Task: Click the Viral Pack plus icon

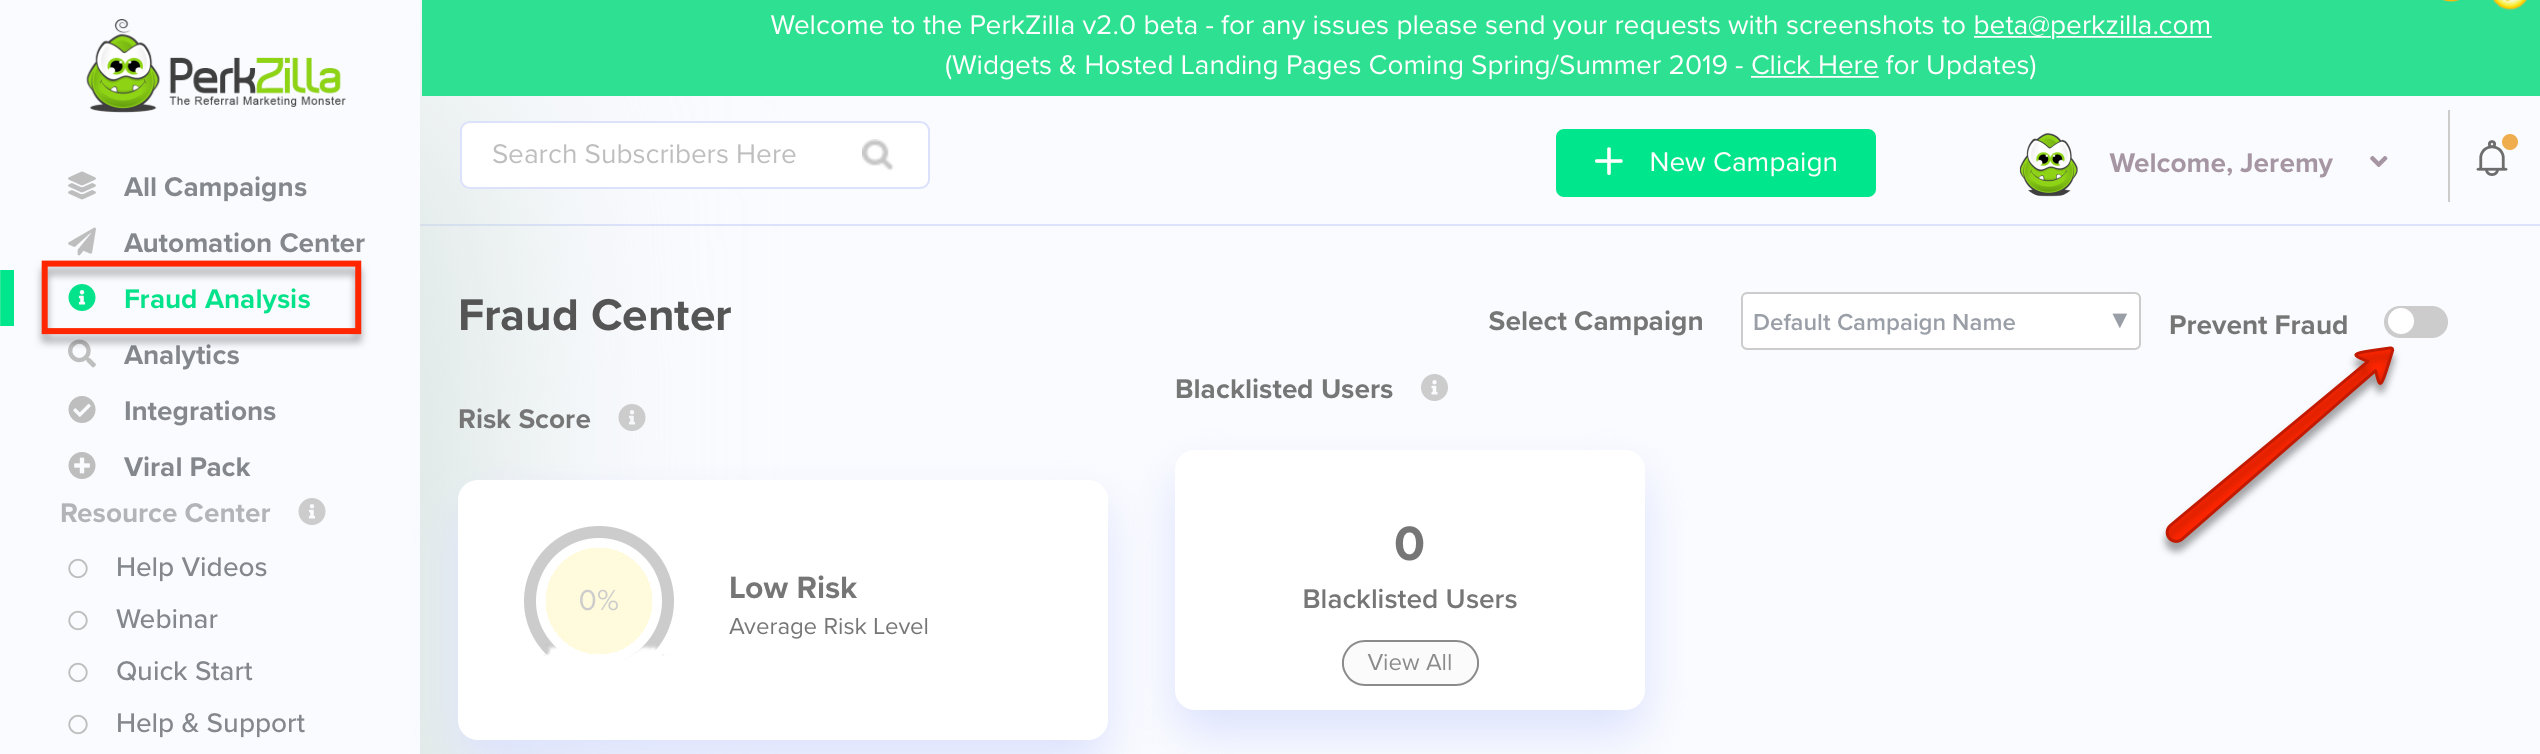Action: coord(82,466)
